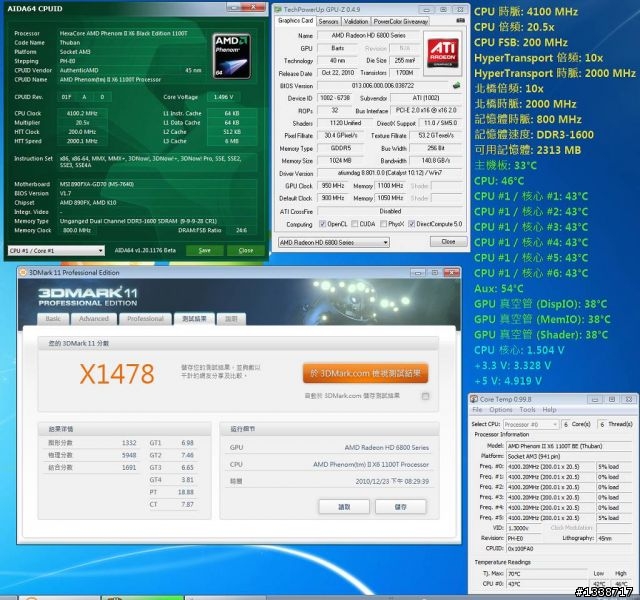
Task: Click the GPU-Z Name field
Action: coord(368,36)
